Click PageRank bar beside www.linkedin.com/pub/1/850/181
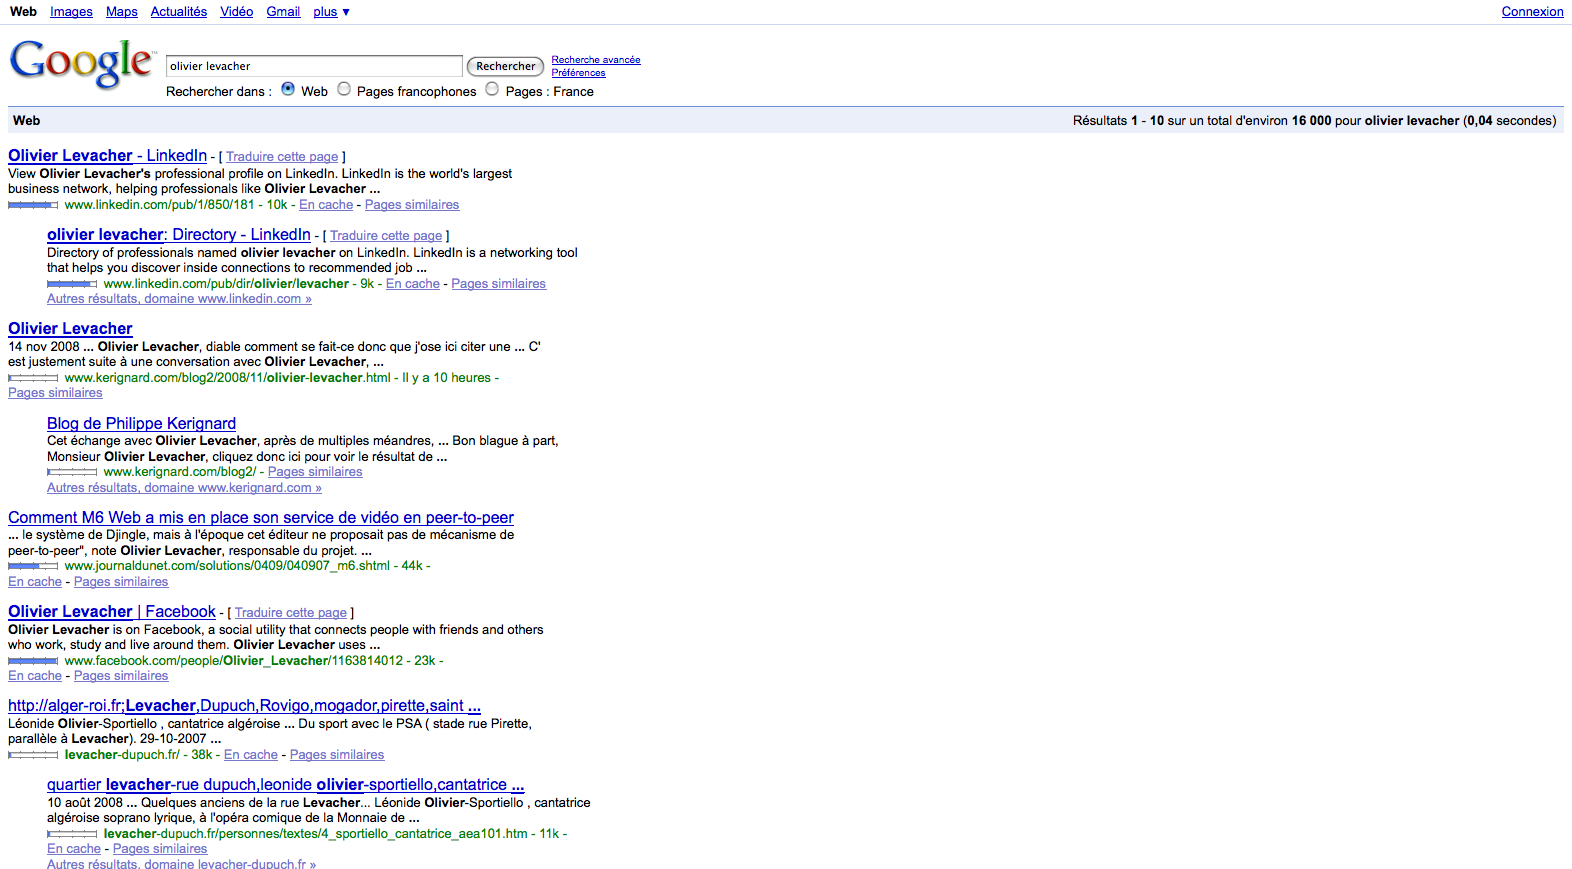The width and height of the screenshot is (1572, 869). pos(33,205)
